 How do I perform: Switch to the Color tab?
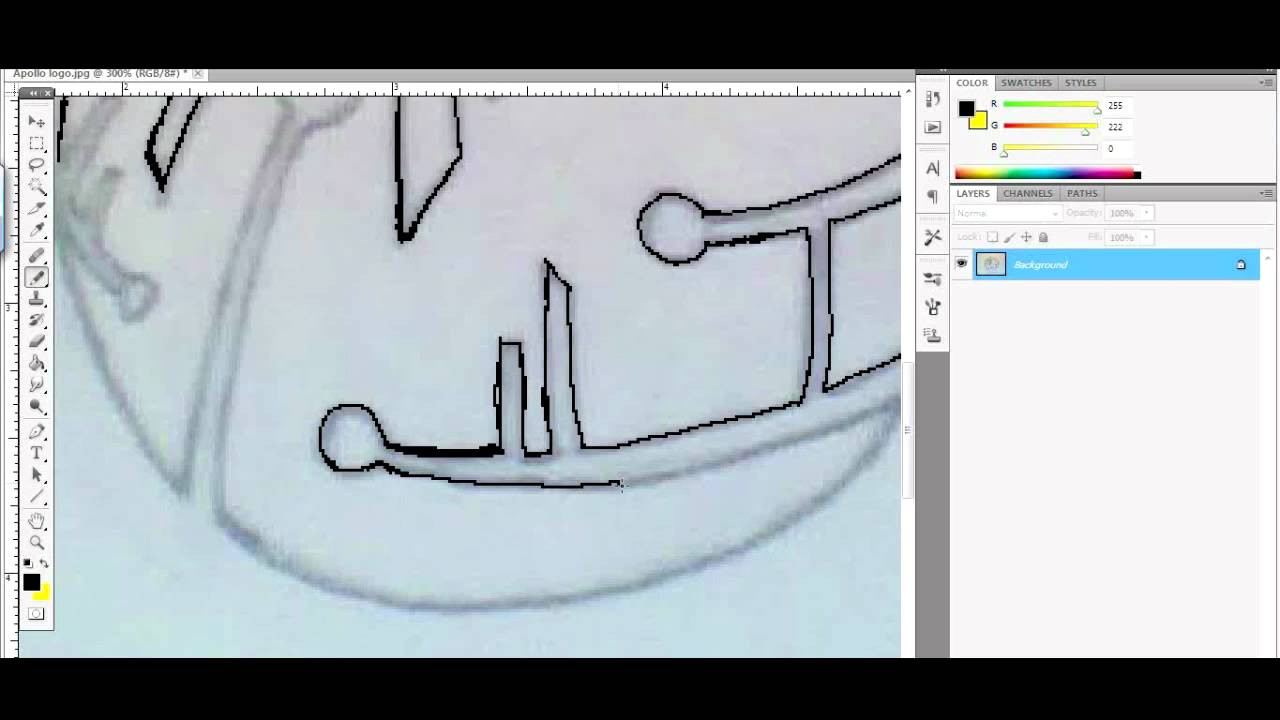point(971,83)
